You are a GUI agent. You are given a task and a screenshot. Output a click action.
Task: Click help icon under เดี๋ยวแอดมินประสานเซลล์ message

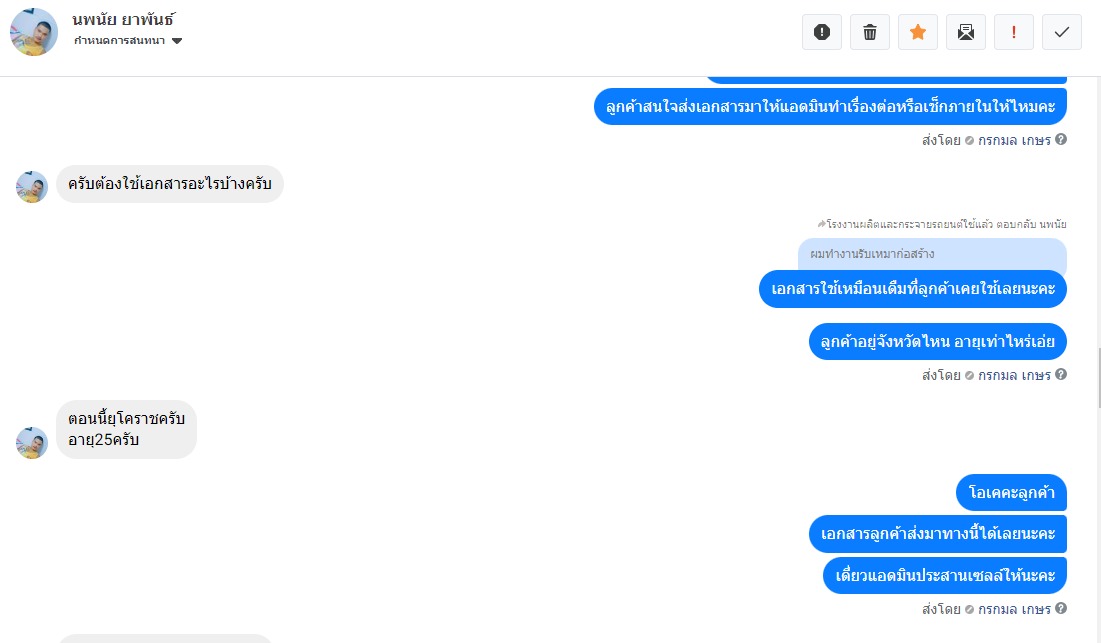1061,609
